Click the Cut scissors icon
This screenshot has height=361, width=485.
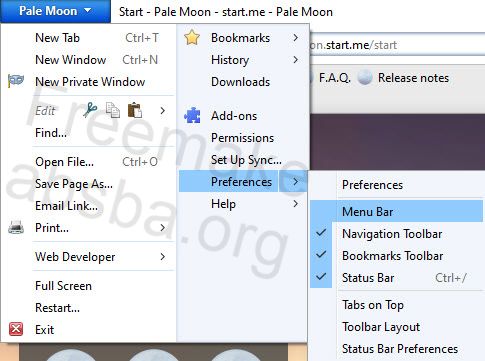pos(90,110)
